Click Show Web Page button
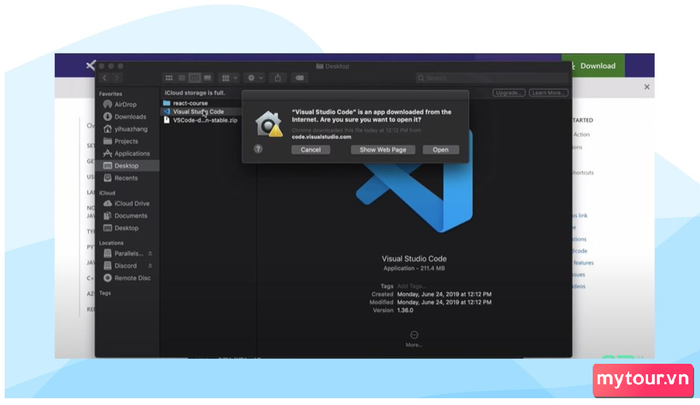 click(383, 150)
